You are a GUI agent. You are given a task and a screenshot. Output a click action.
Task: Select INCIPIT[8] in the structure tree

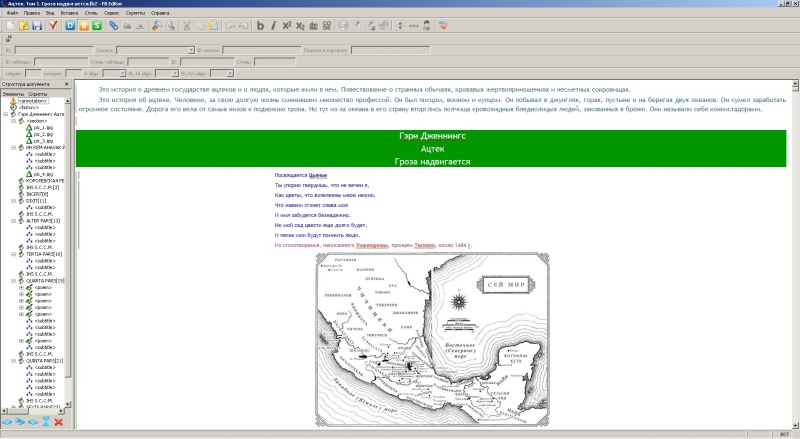[37, 194]
